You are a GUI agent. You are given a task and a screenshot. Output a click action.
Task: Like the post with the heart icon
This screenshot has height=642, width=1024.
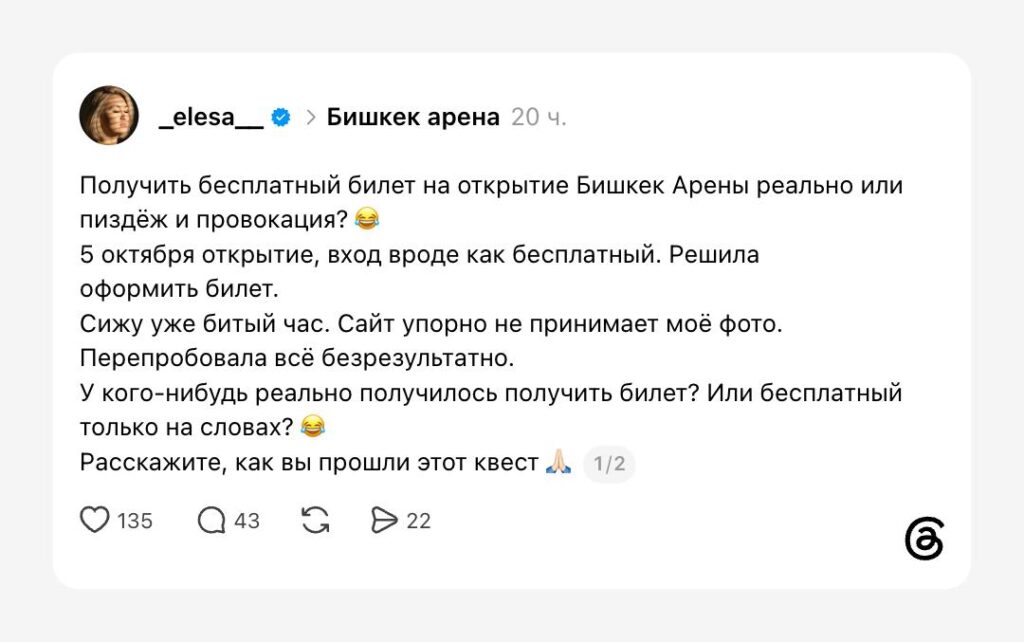point(95,520)
